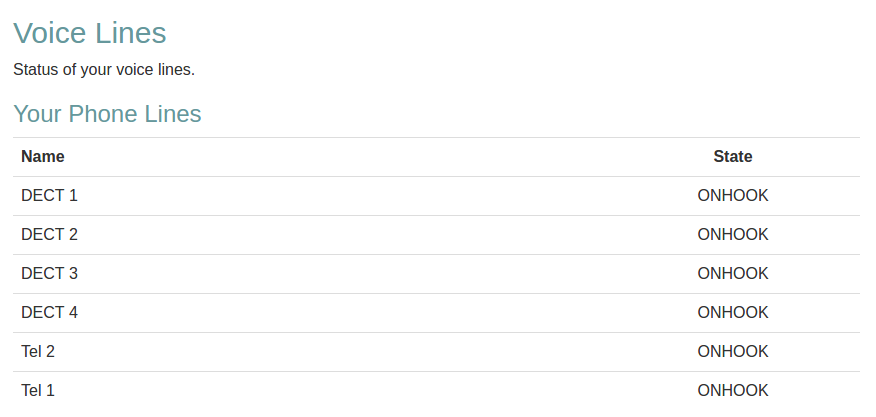This screenshot has height=417, width=876.
Task: Click the ONHOOK state for DECT 1
Action: pos(733,195)
